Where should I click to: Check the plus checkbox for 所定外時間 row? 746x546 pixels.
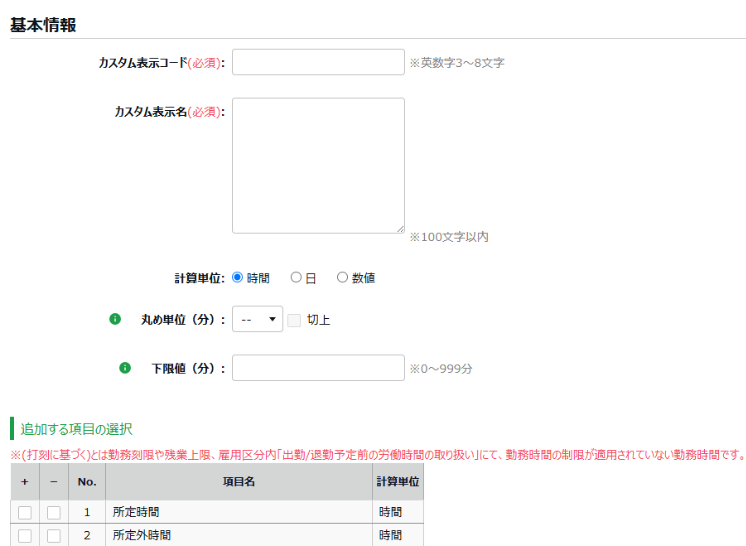point(25,536)
